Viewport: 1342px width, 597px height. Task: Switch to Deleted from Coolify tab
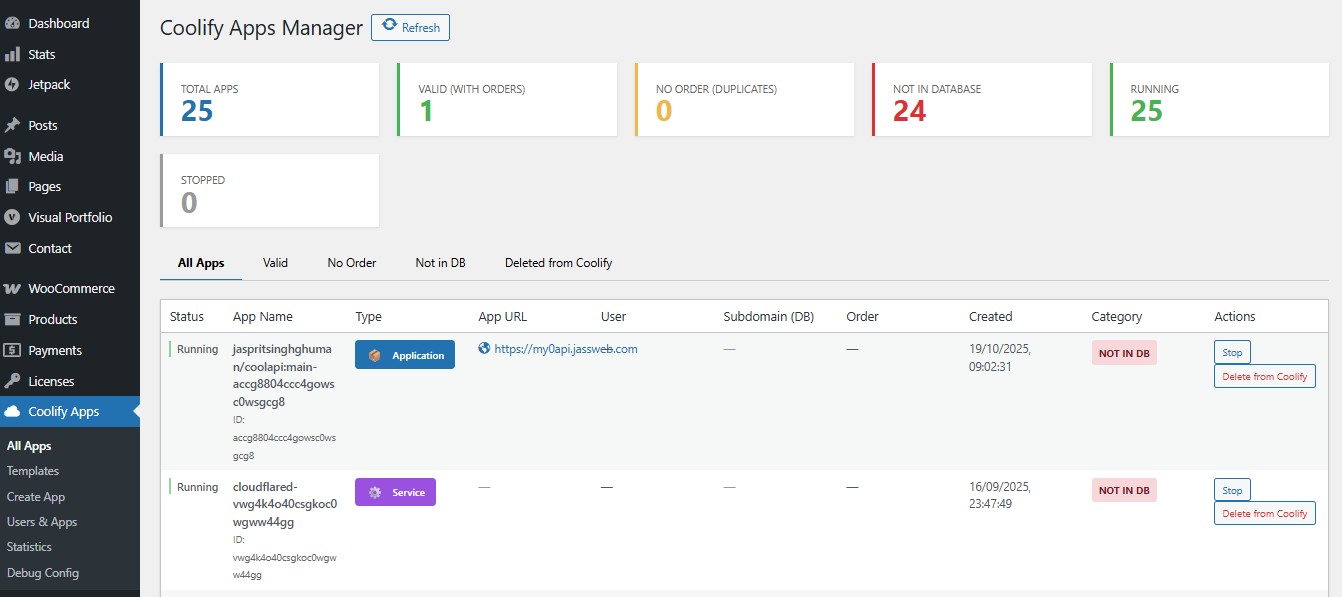coord(558,263)
